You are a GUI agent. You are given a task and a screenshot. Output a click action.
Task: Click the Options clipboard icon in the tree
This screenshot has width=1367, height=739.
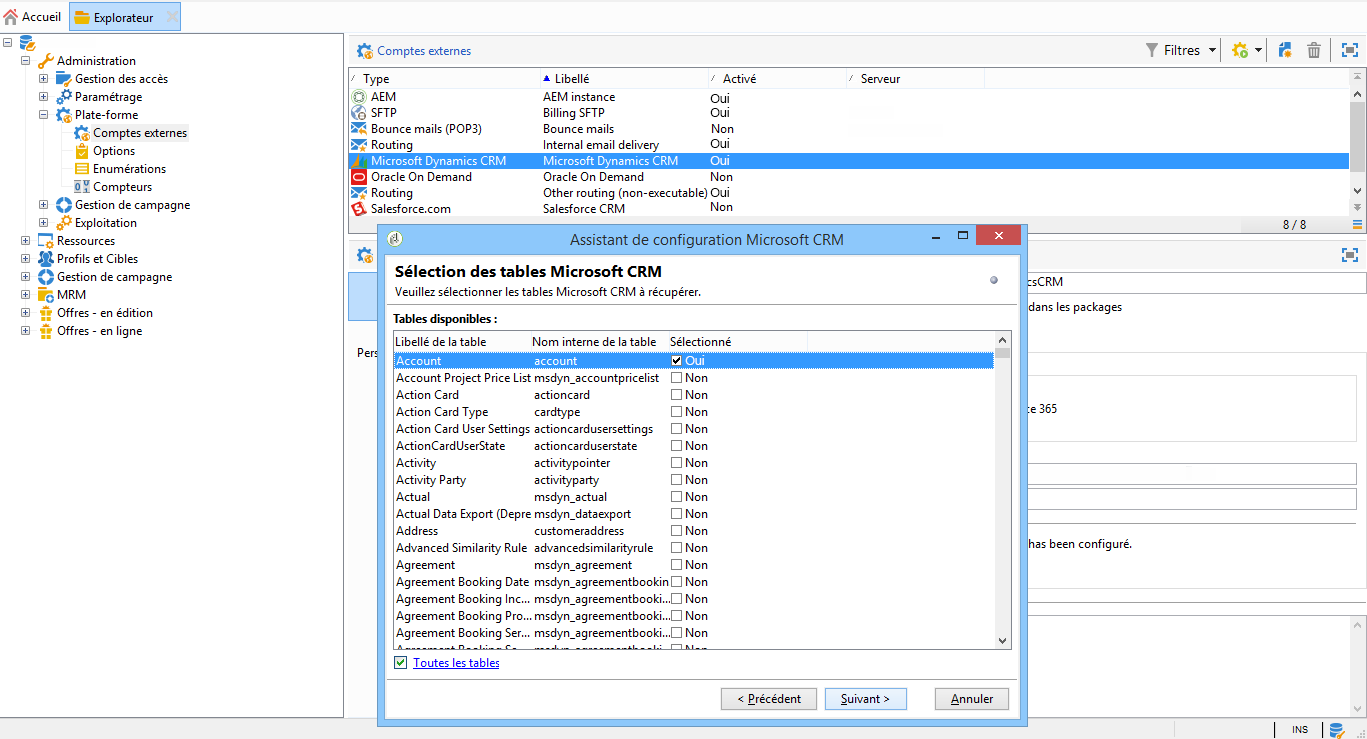pos(82,151)
